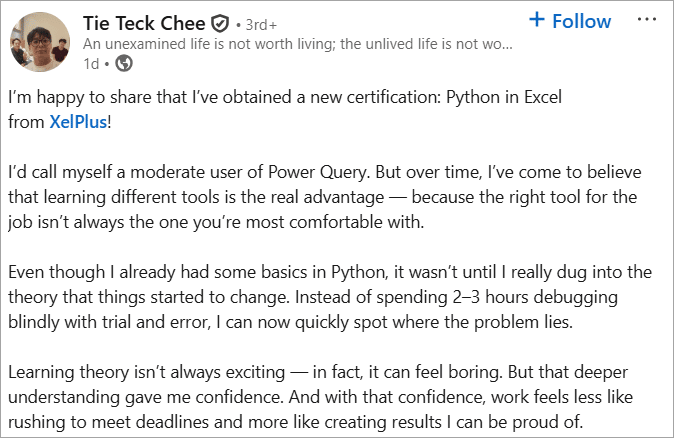Click the paragraph starting 'Learning theory isn't'
The image size is (674, 438).
tap(320, 397)
